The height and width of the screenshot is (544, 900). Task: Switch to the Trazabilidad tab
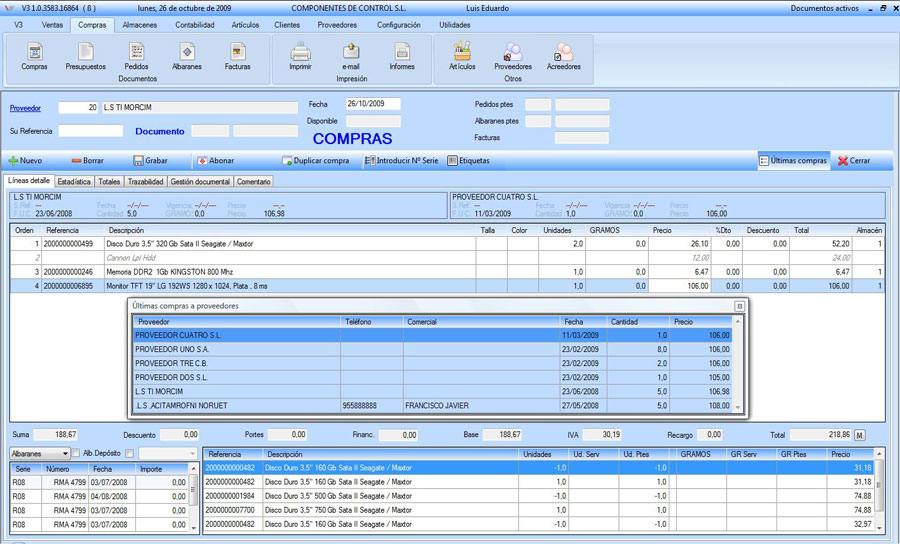pyautogui.click(x=145, y=181)
